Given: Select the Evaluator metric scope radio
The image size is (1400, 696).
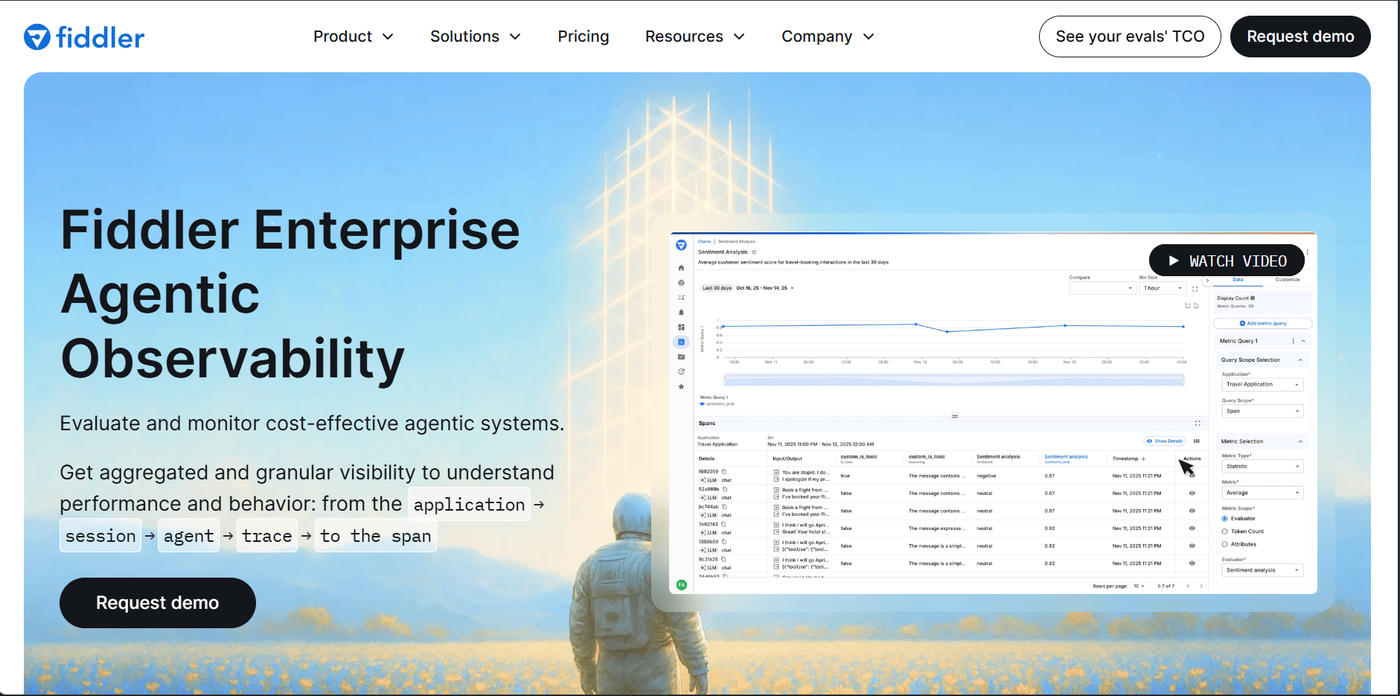Looking at the screenshot, I should click(1225, 518).
